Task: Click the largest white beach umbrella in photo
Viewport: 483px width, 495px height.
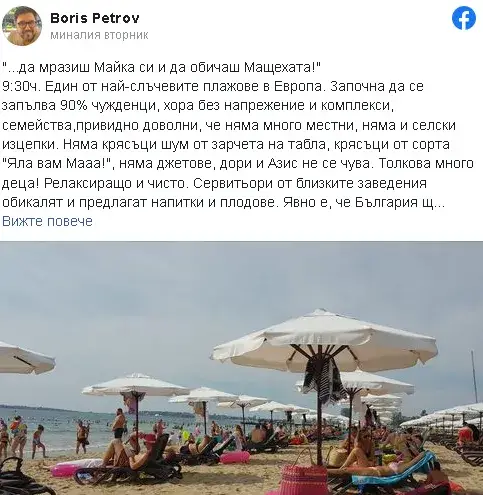Action: (x=324, y=341)
